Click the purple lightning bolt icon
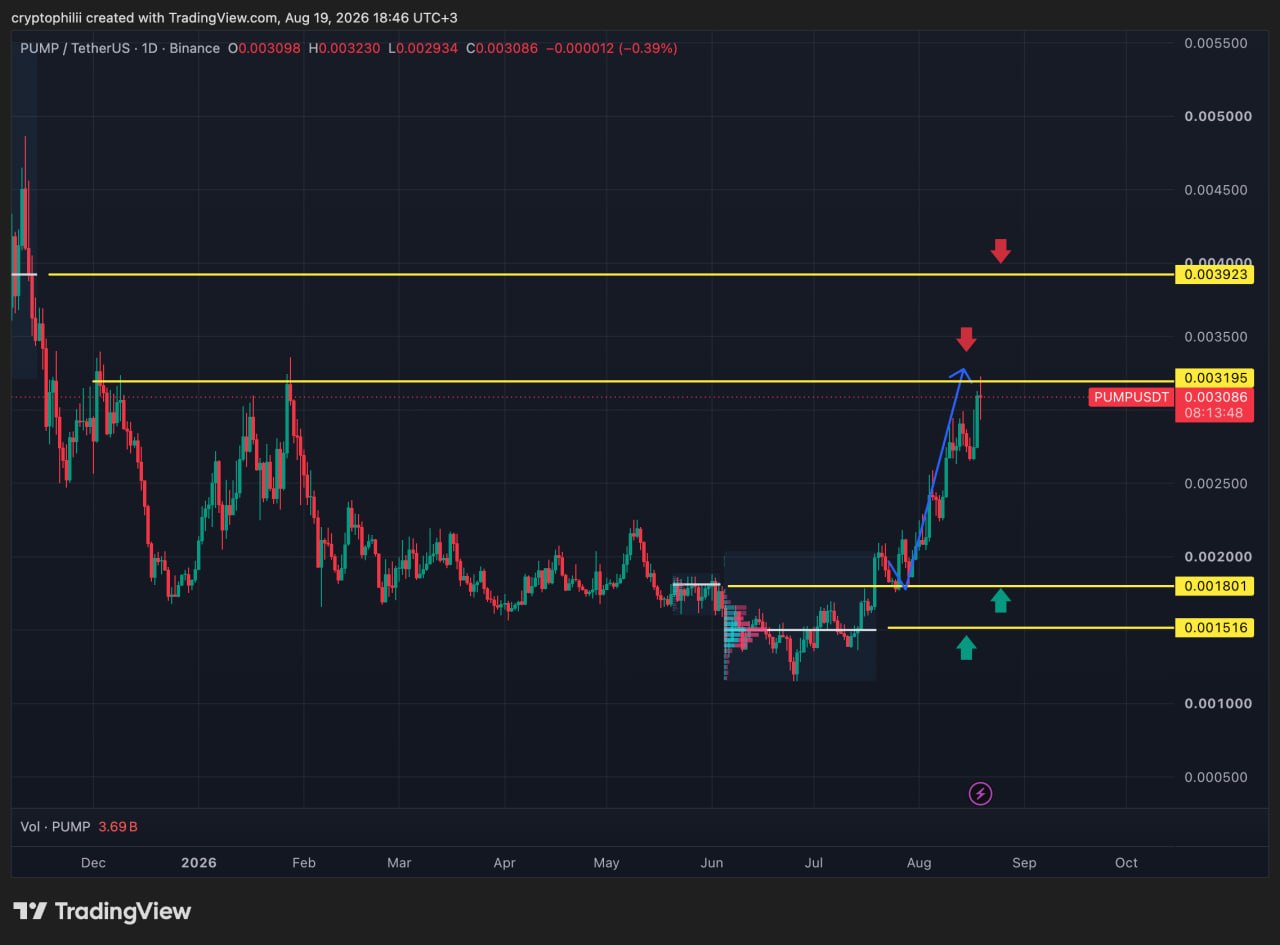This screenshot has height=945, width=1280. pos(981,794)
